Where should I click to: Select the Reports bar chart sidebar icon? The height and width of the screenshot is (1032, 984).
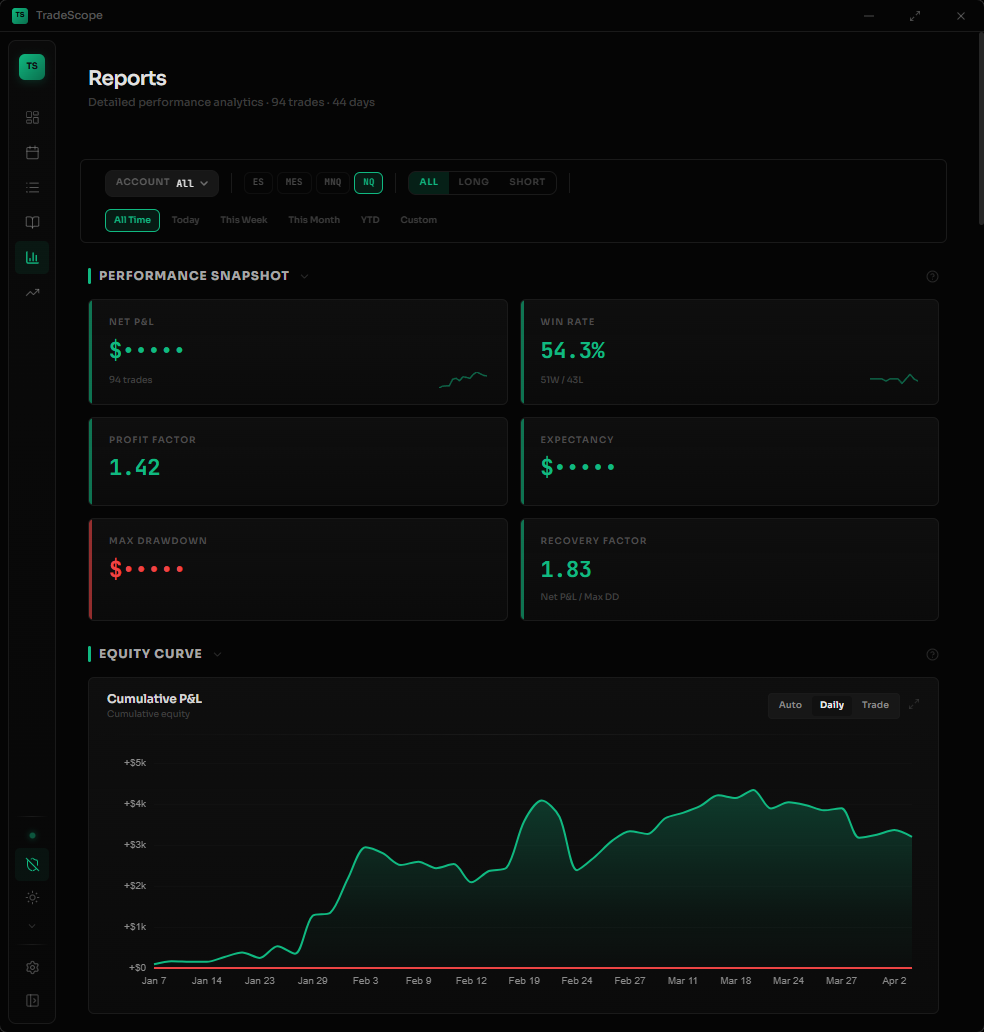click(32, 257)
